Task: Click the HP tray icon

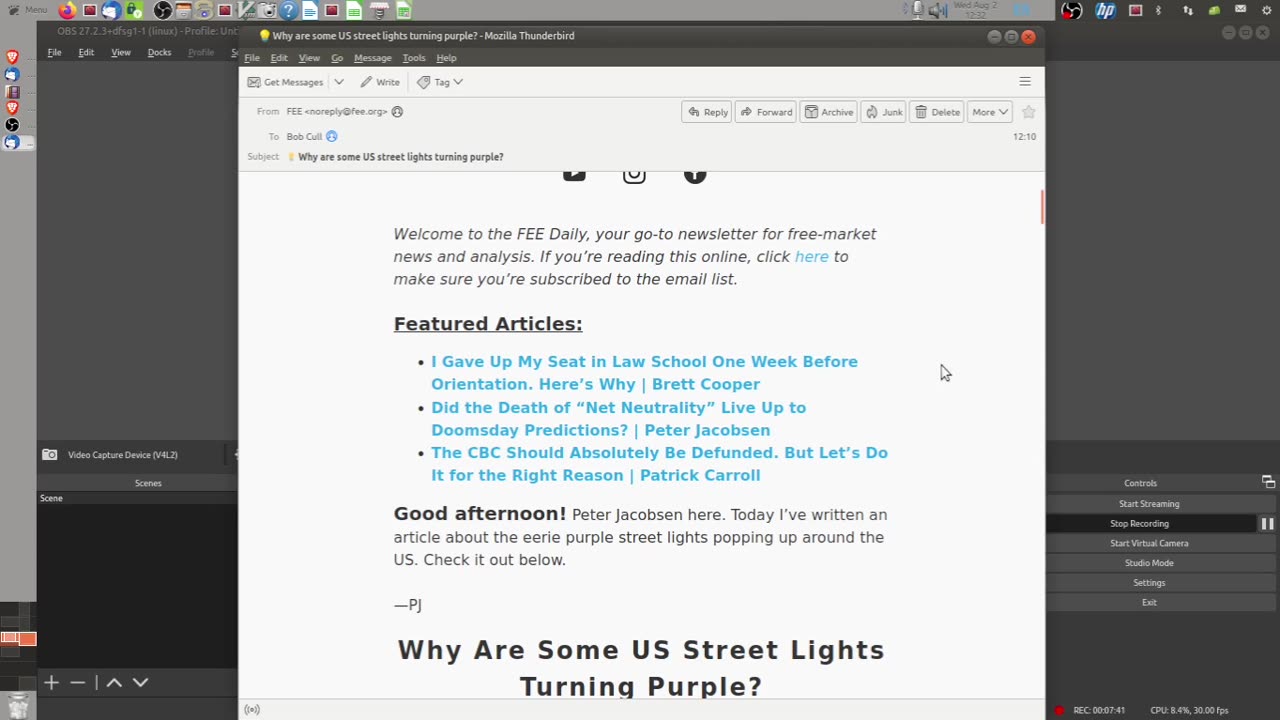Action: tap(1105, 10)
